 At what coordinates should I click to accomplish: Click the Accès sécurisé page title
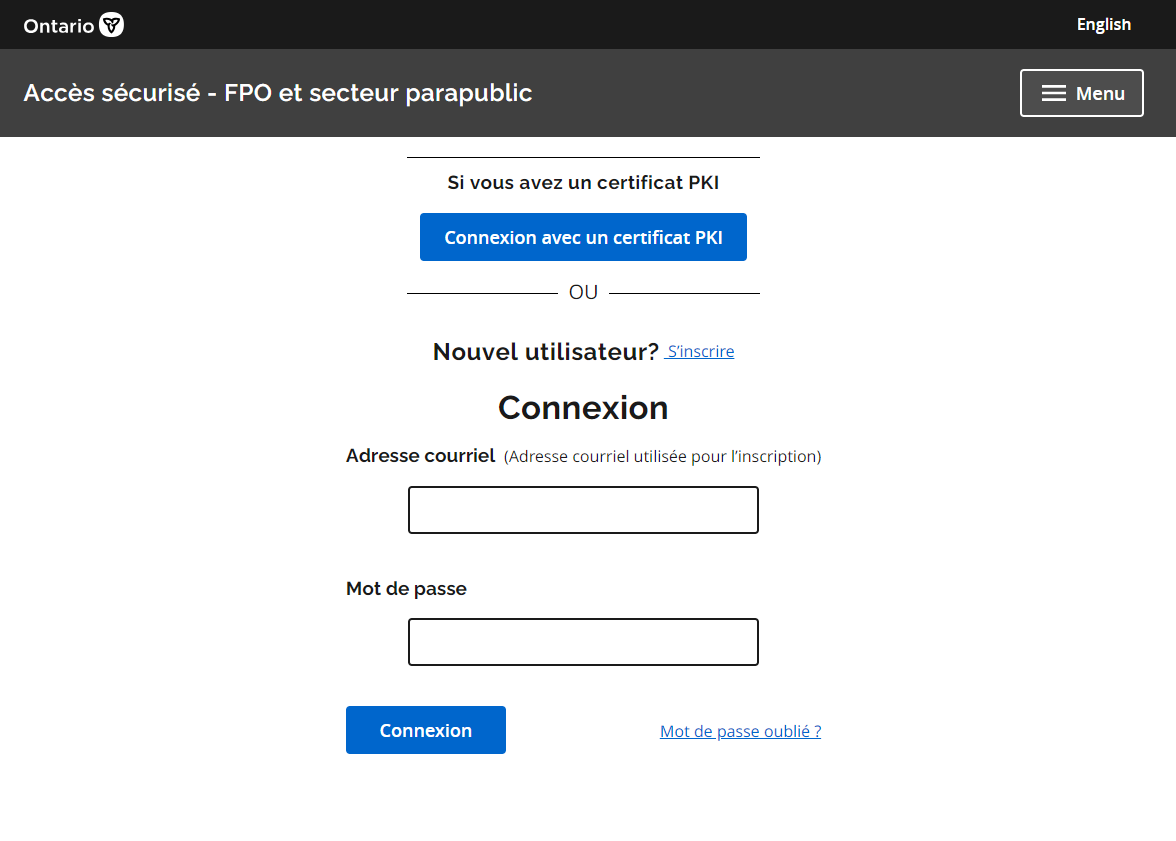pos(278,93)
